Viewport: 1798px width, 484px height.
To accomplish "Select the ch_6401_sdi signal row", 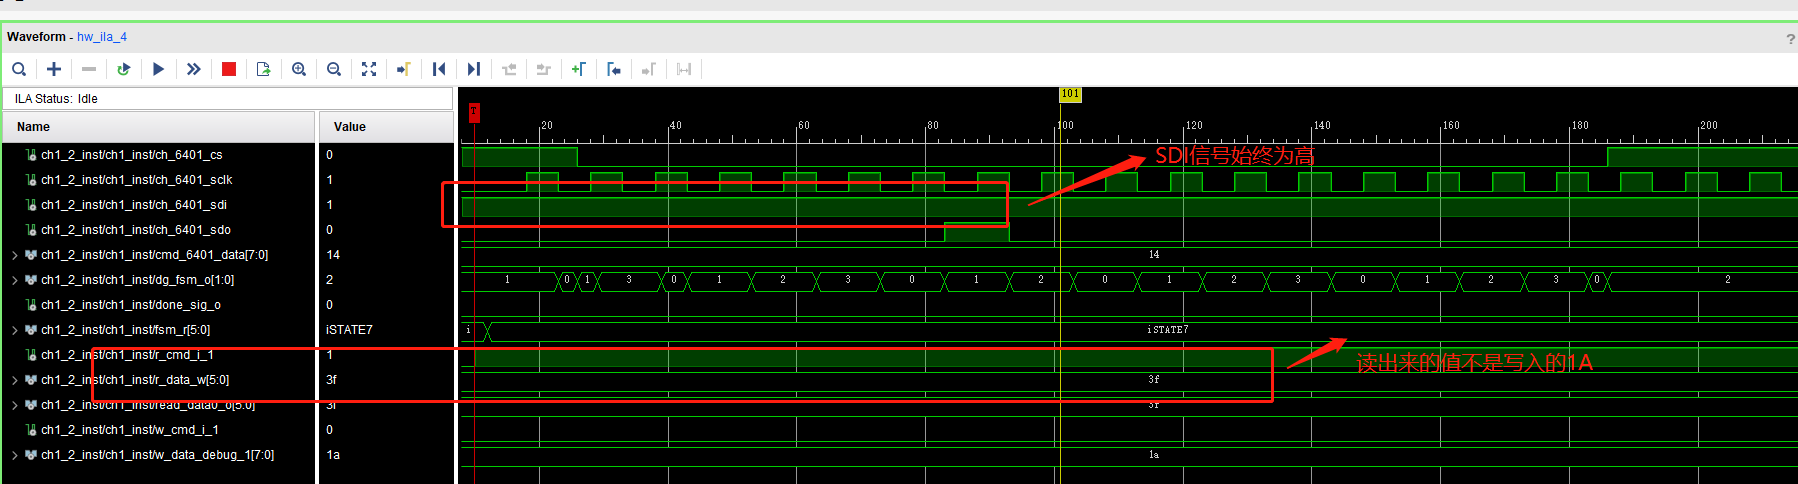I will [159, 205].
